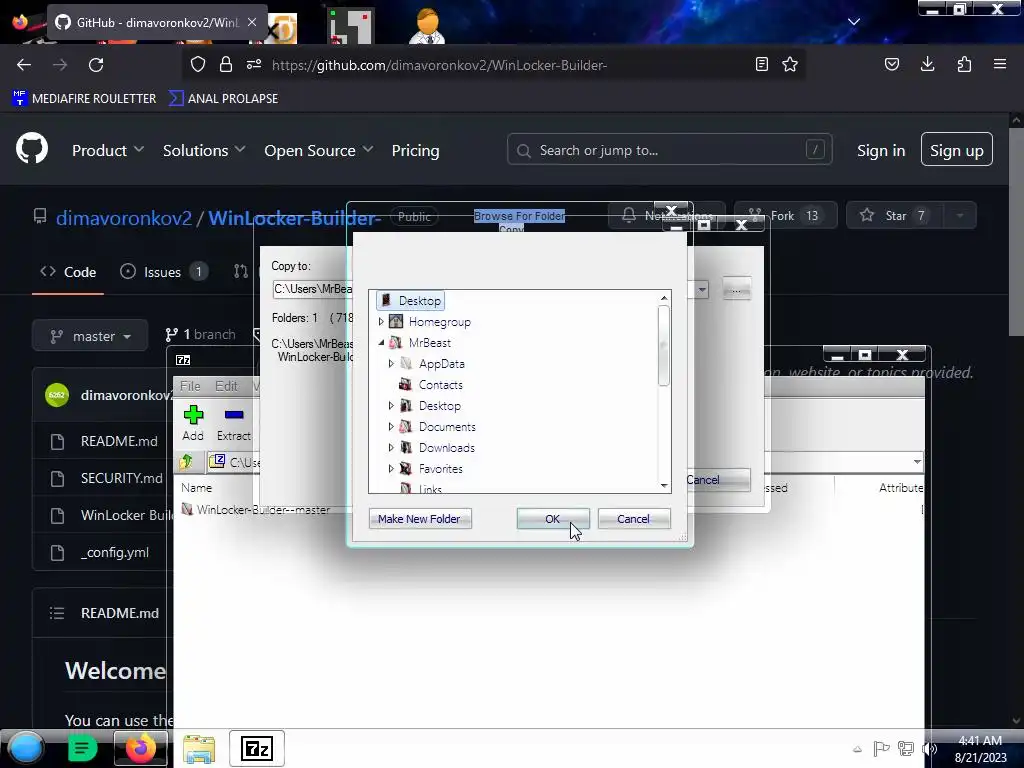Select the Contacts folder in tree
The height and width of the screenshot is (768, 1024).
coord(440,385)
